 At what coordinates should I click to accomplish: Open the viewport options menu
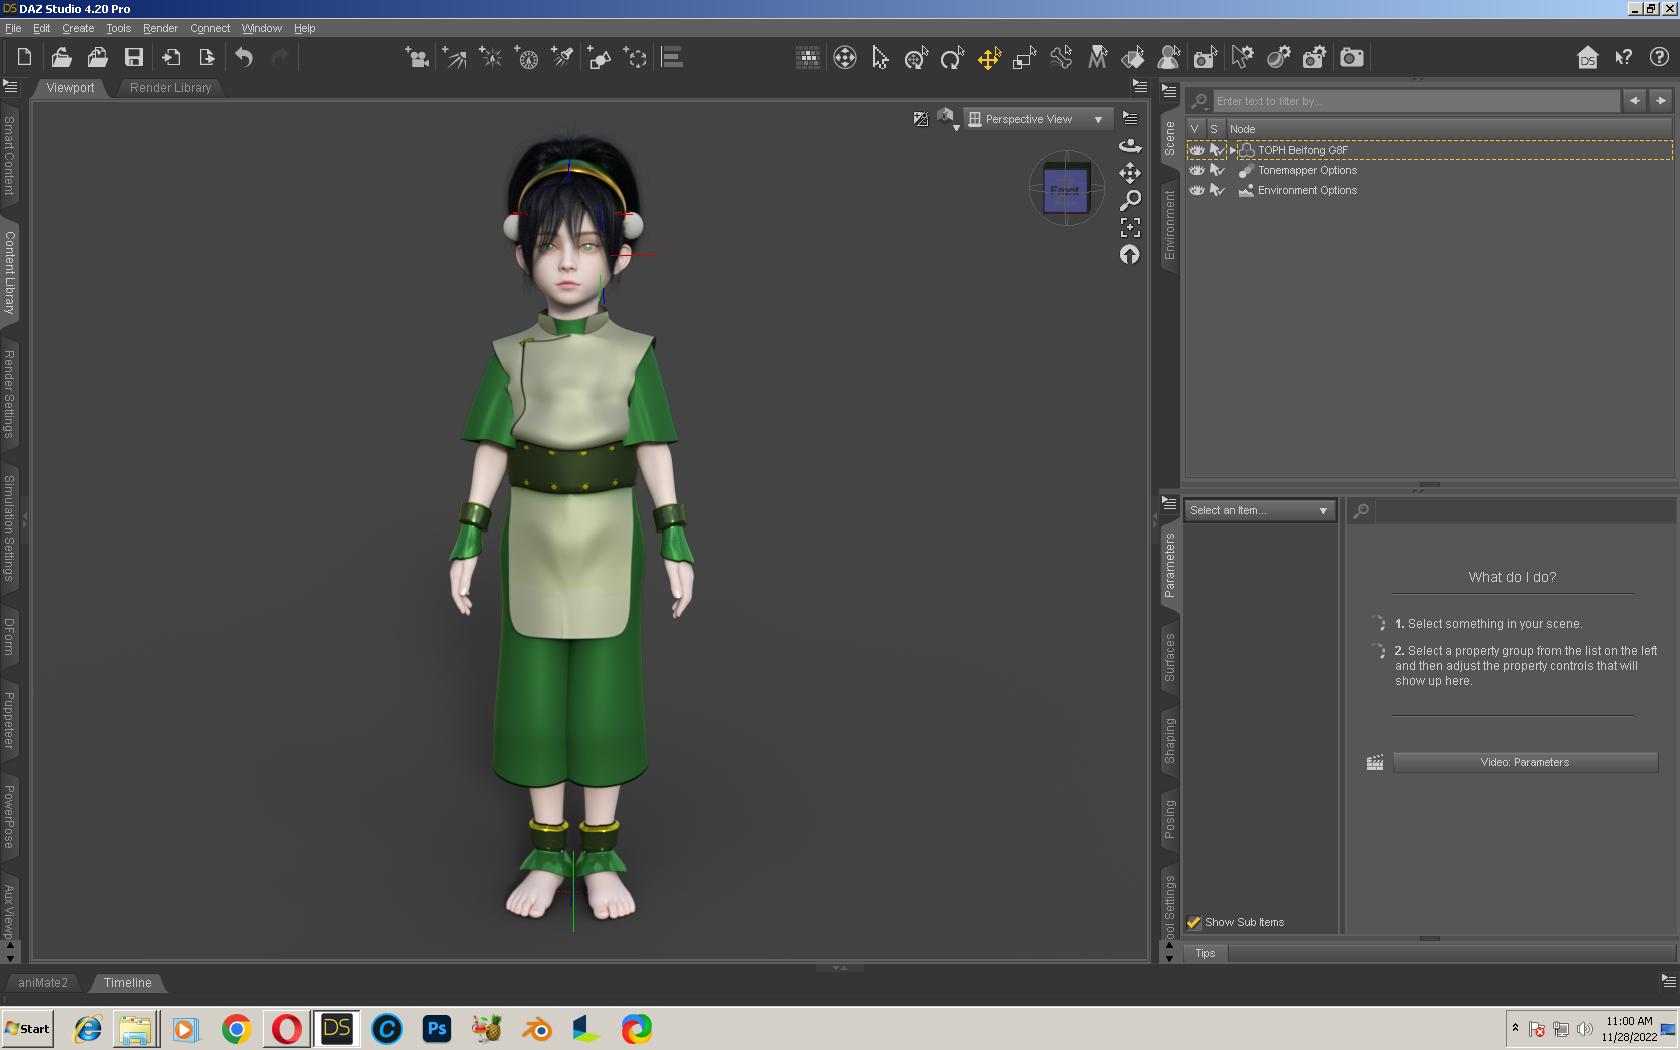pos(1130,118)
